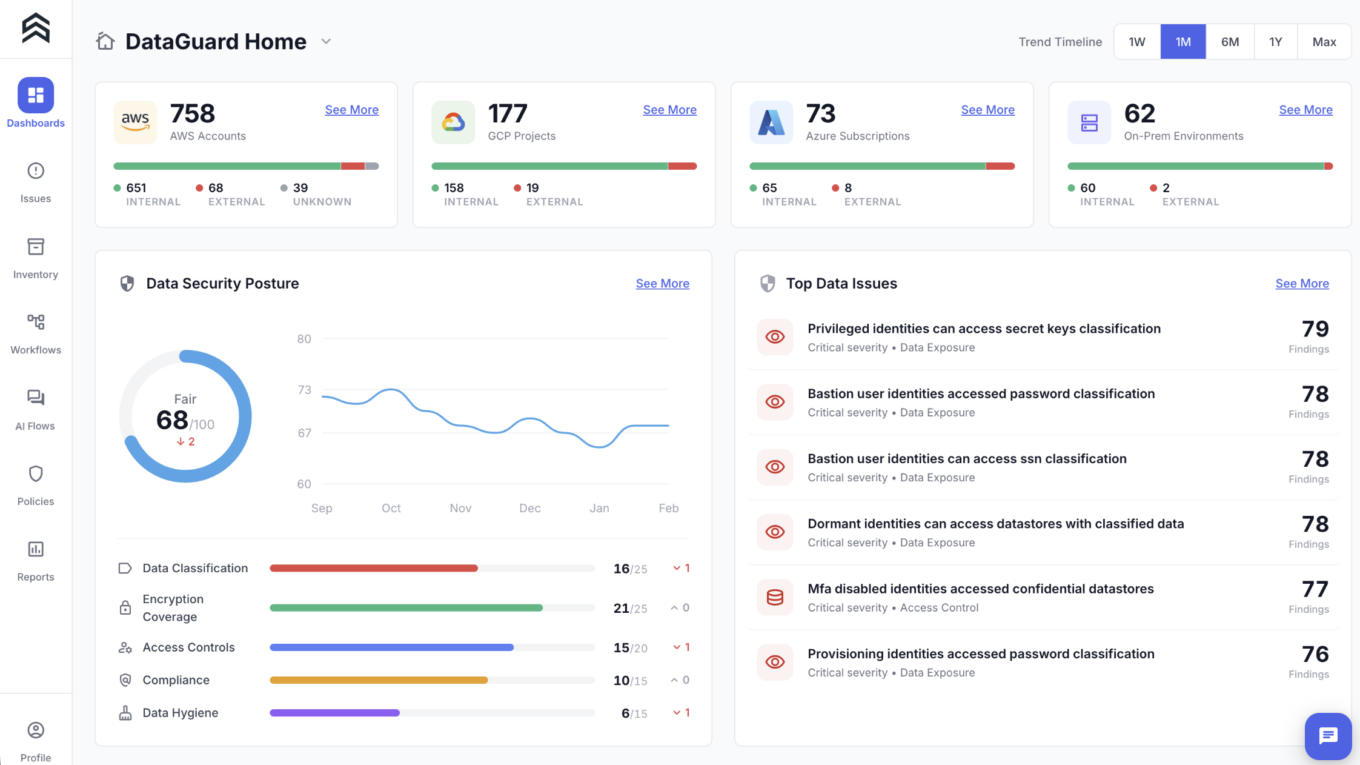Click the home icon beside DataGuard Home
The image size is (1360, 765).
tap(105, 41)
